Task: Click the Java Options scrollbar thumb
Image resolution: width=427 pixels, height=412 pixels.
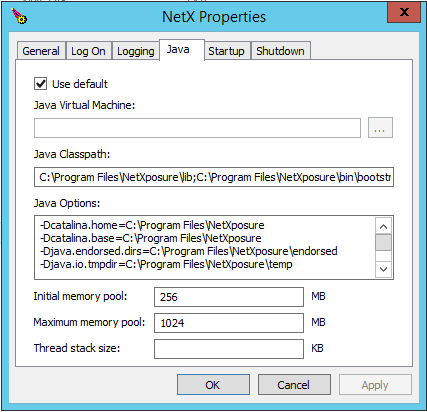Action: tap(383, 242)
